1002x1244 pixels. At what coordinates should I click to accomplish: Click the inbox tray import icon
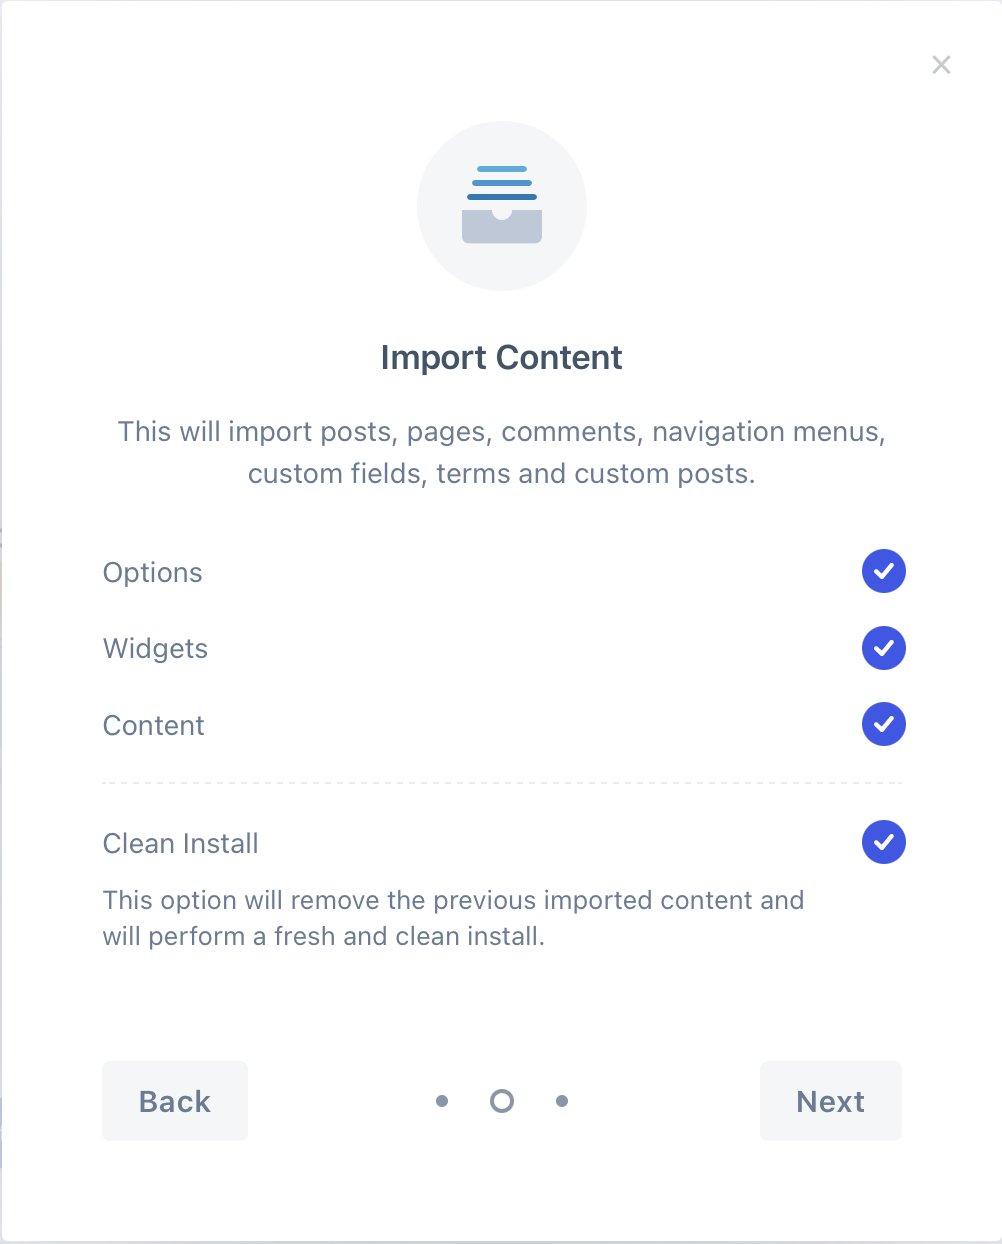[502, 206]
